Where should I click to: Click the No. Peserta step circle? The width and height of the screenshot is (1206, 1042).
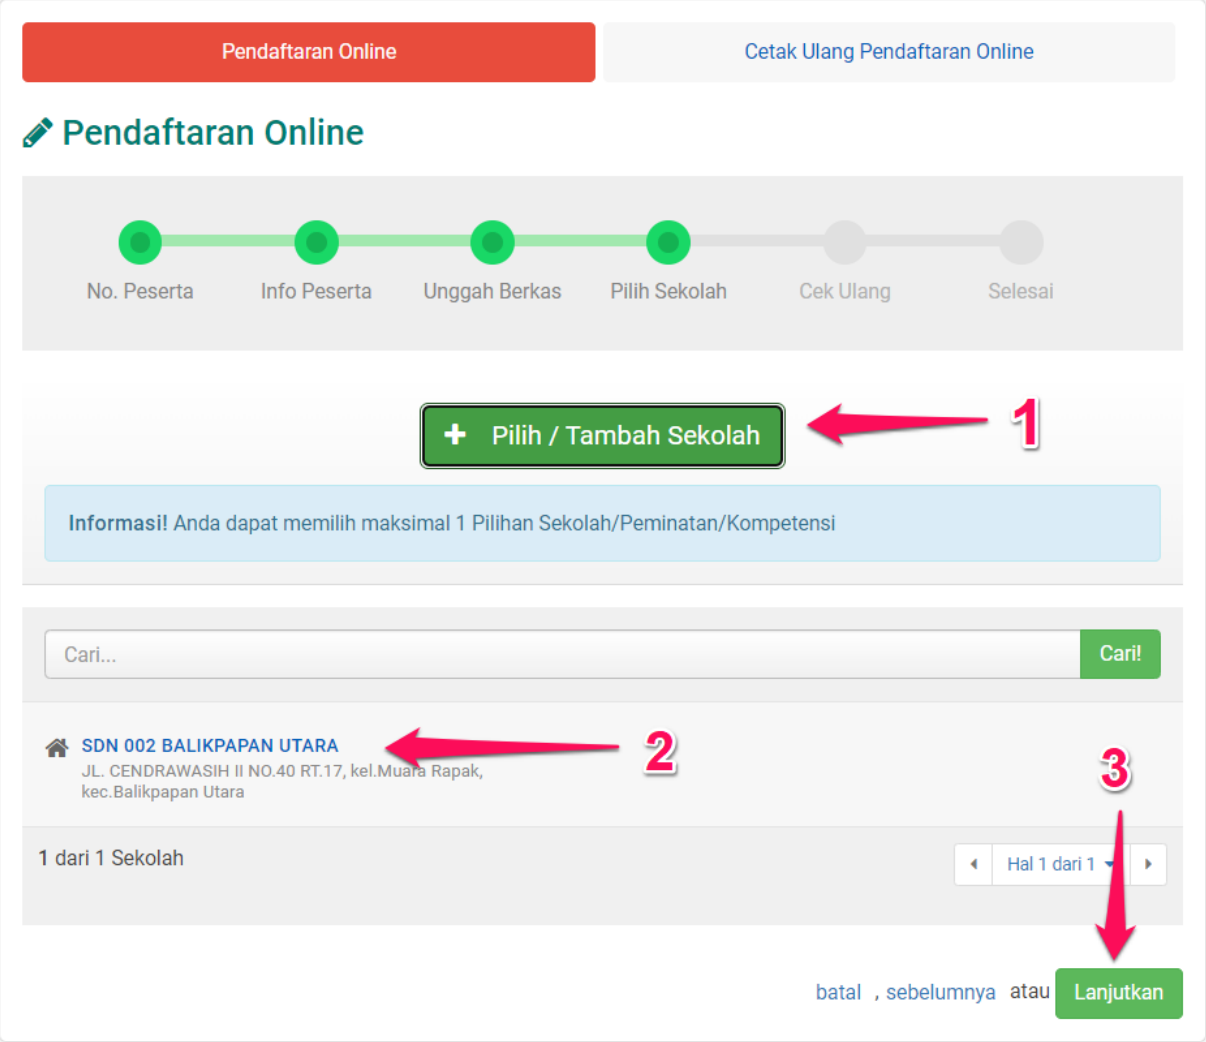point(140,242)
